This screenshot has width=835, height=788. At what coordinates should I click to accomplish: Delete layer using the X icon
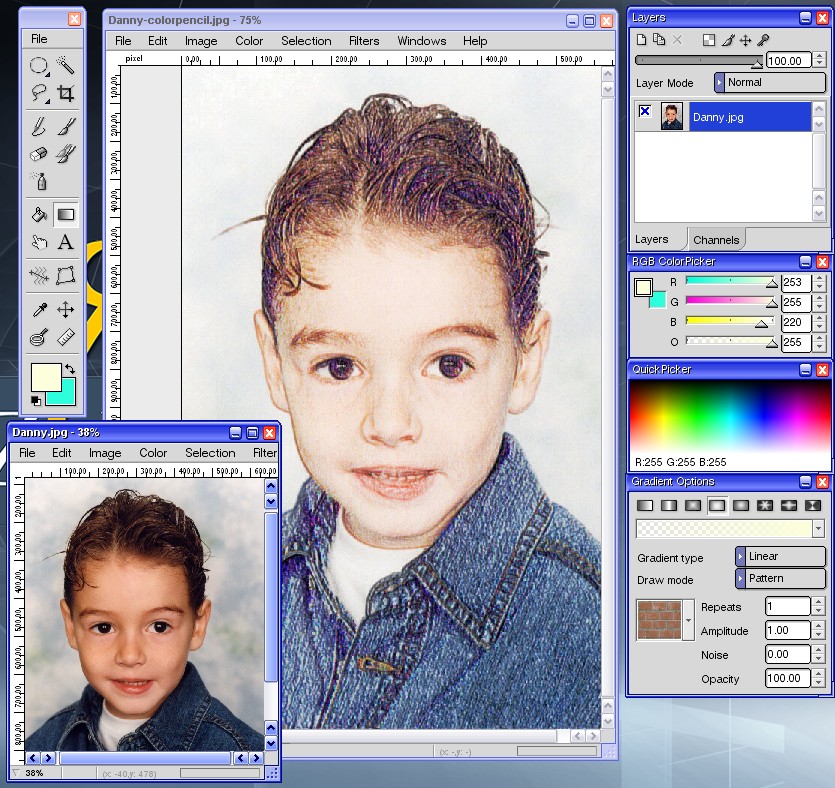point(677,40)
